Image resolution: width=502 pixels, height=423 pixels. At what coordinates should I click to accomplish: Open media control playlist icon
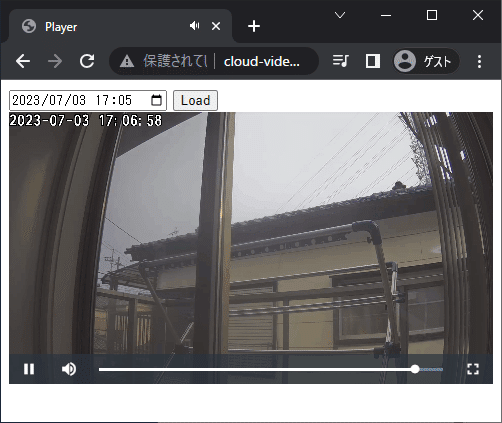[x=341, y=61]
